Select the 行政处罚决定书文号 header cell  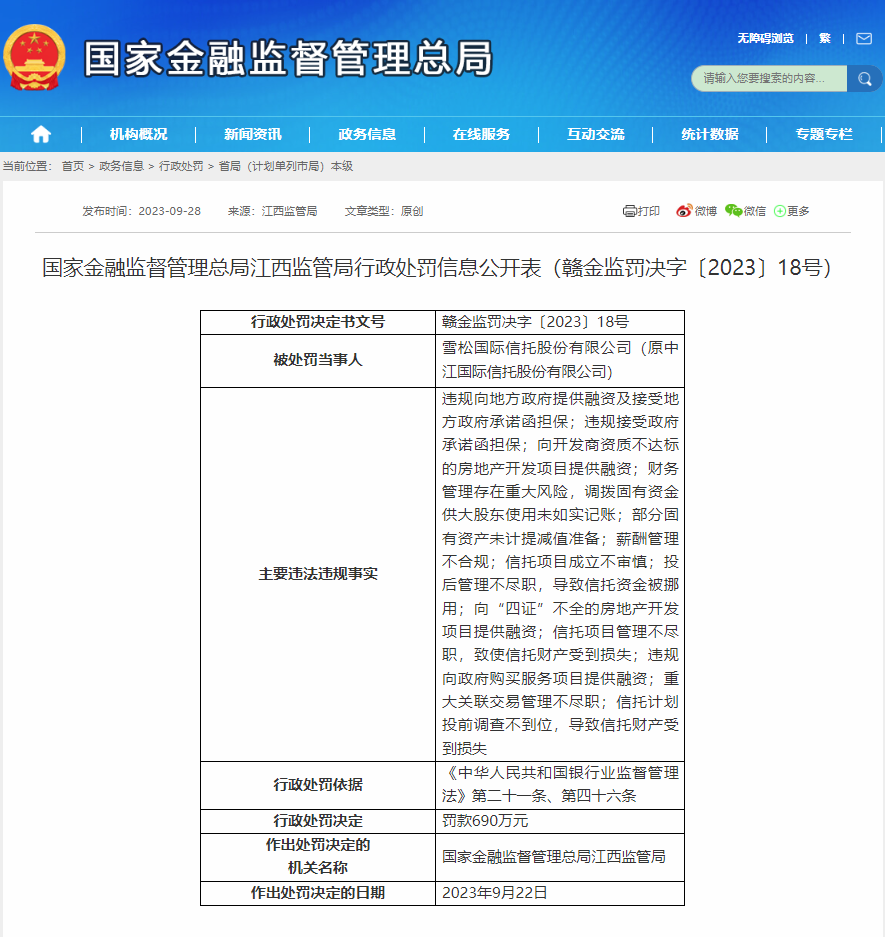coord(318,322)
